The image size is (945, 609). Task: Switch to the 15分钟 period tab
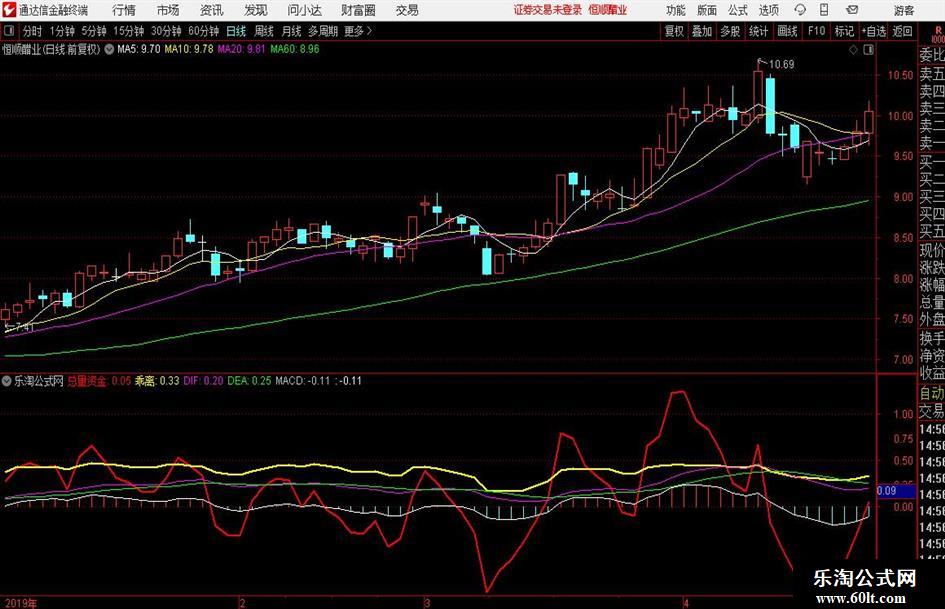[128, 31]
